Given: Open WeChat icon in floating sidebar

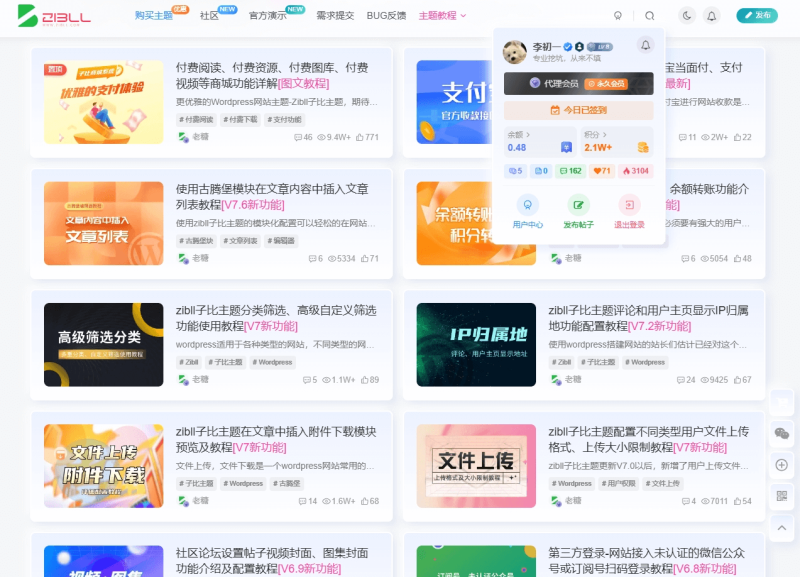Looking at the screenshot, I should (x=782, y=434).
